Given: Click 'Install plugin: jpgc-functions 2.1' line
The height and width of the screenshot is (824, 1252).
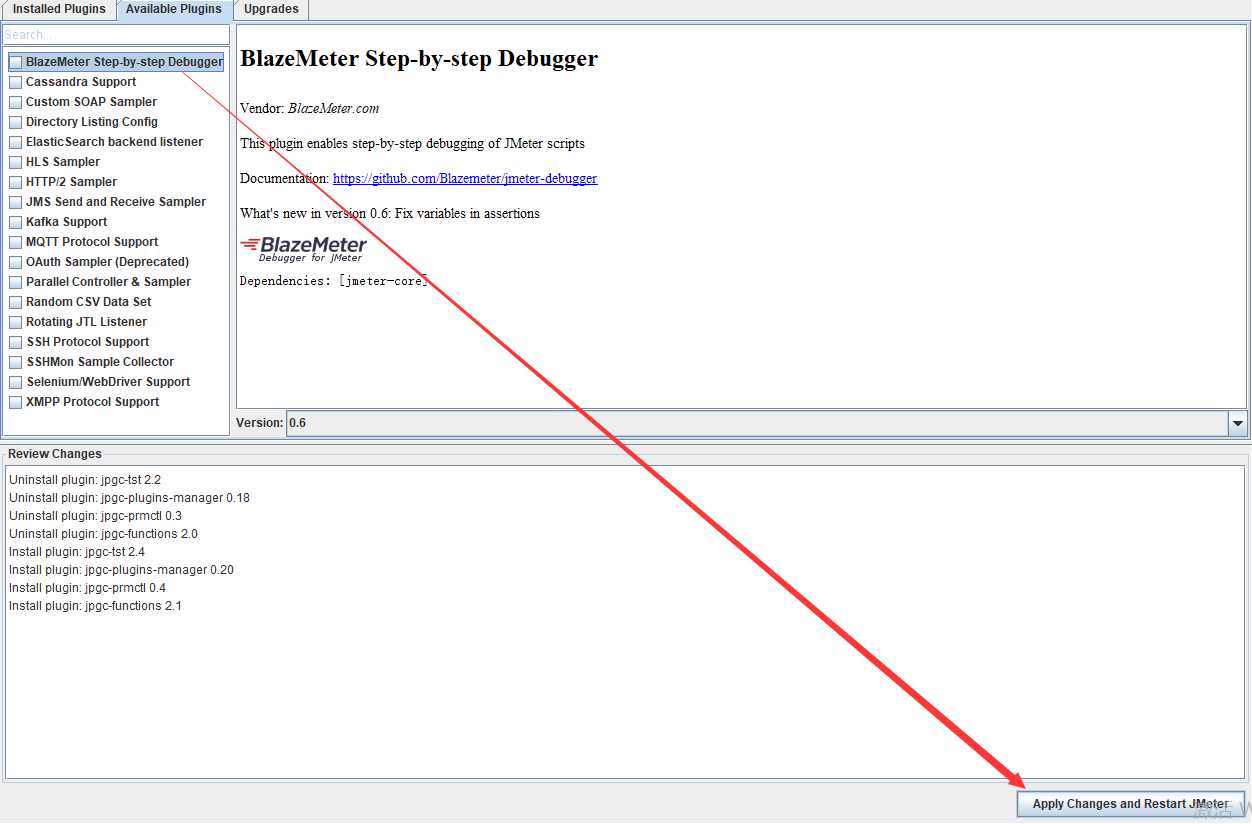Looking at the screenshot, I should click(x=95, y=606).
